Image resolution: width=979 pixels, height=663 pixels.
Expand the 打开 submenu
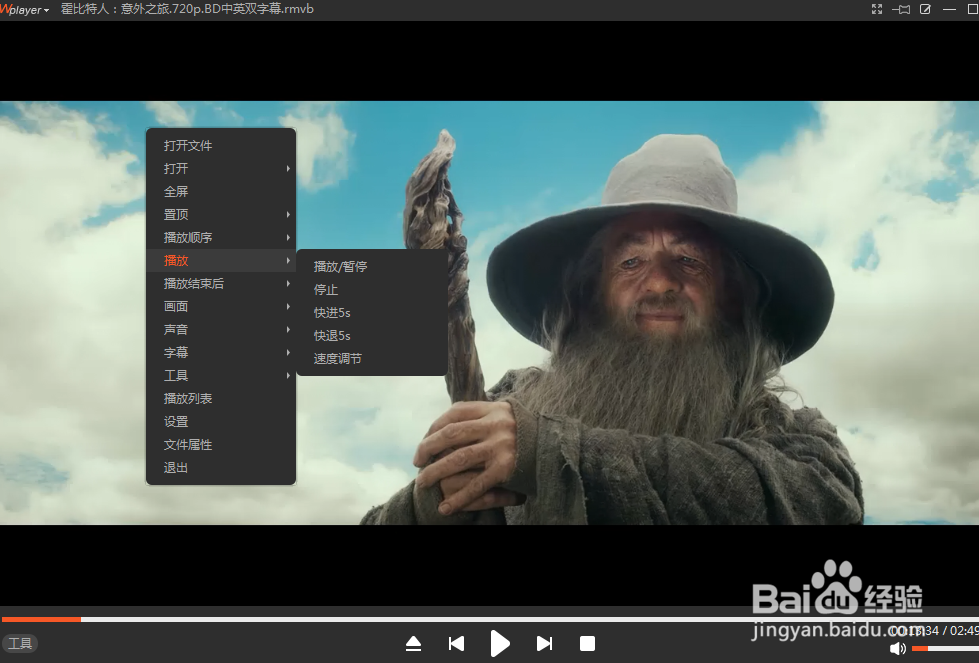tap(220, 169)
